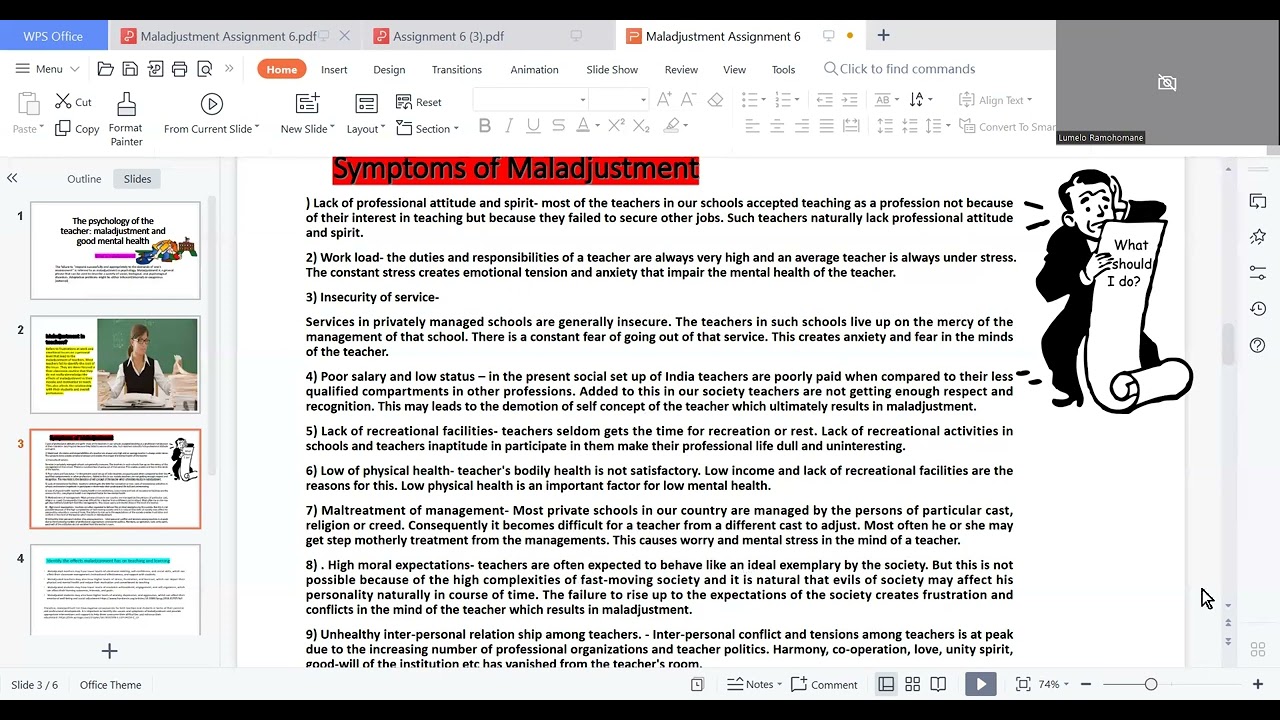This screenshot has width=1280, height=720.
Task: Add new slide plus button in panel
Action: click(109, 652)
